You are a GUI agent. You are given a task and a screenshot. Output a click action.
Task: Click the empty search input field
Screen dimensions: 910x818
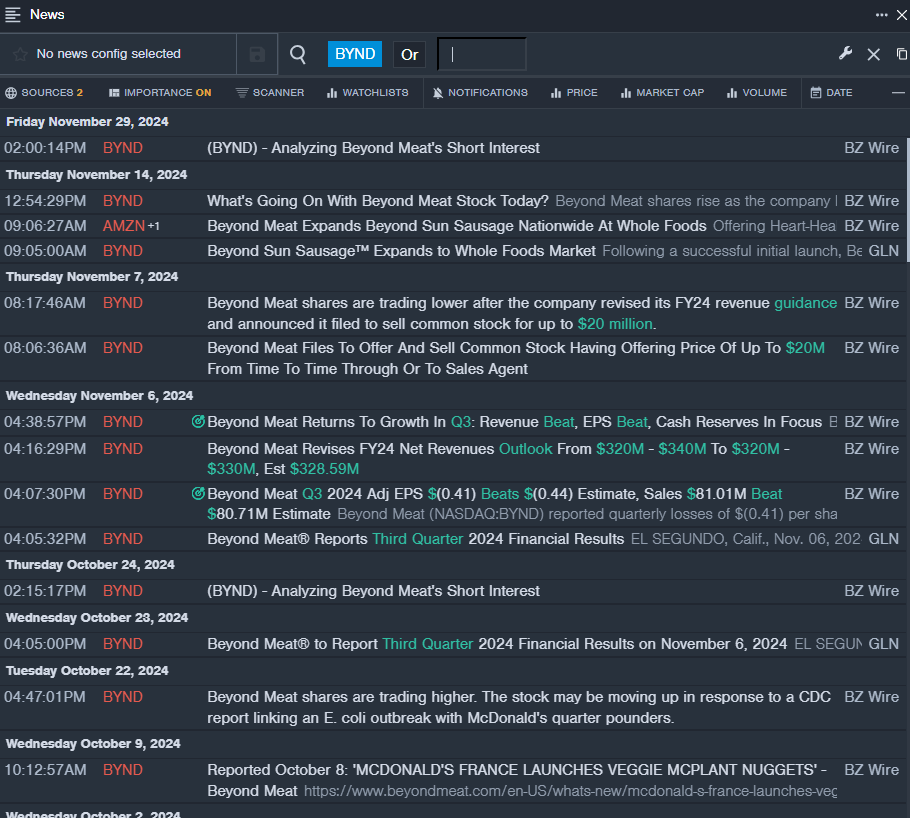482,54
